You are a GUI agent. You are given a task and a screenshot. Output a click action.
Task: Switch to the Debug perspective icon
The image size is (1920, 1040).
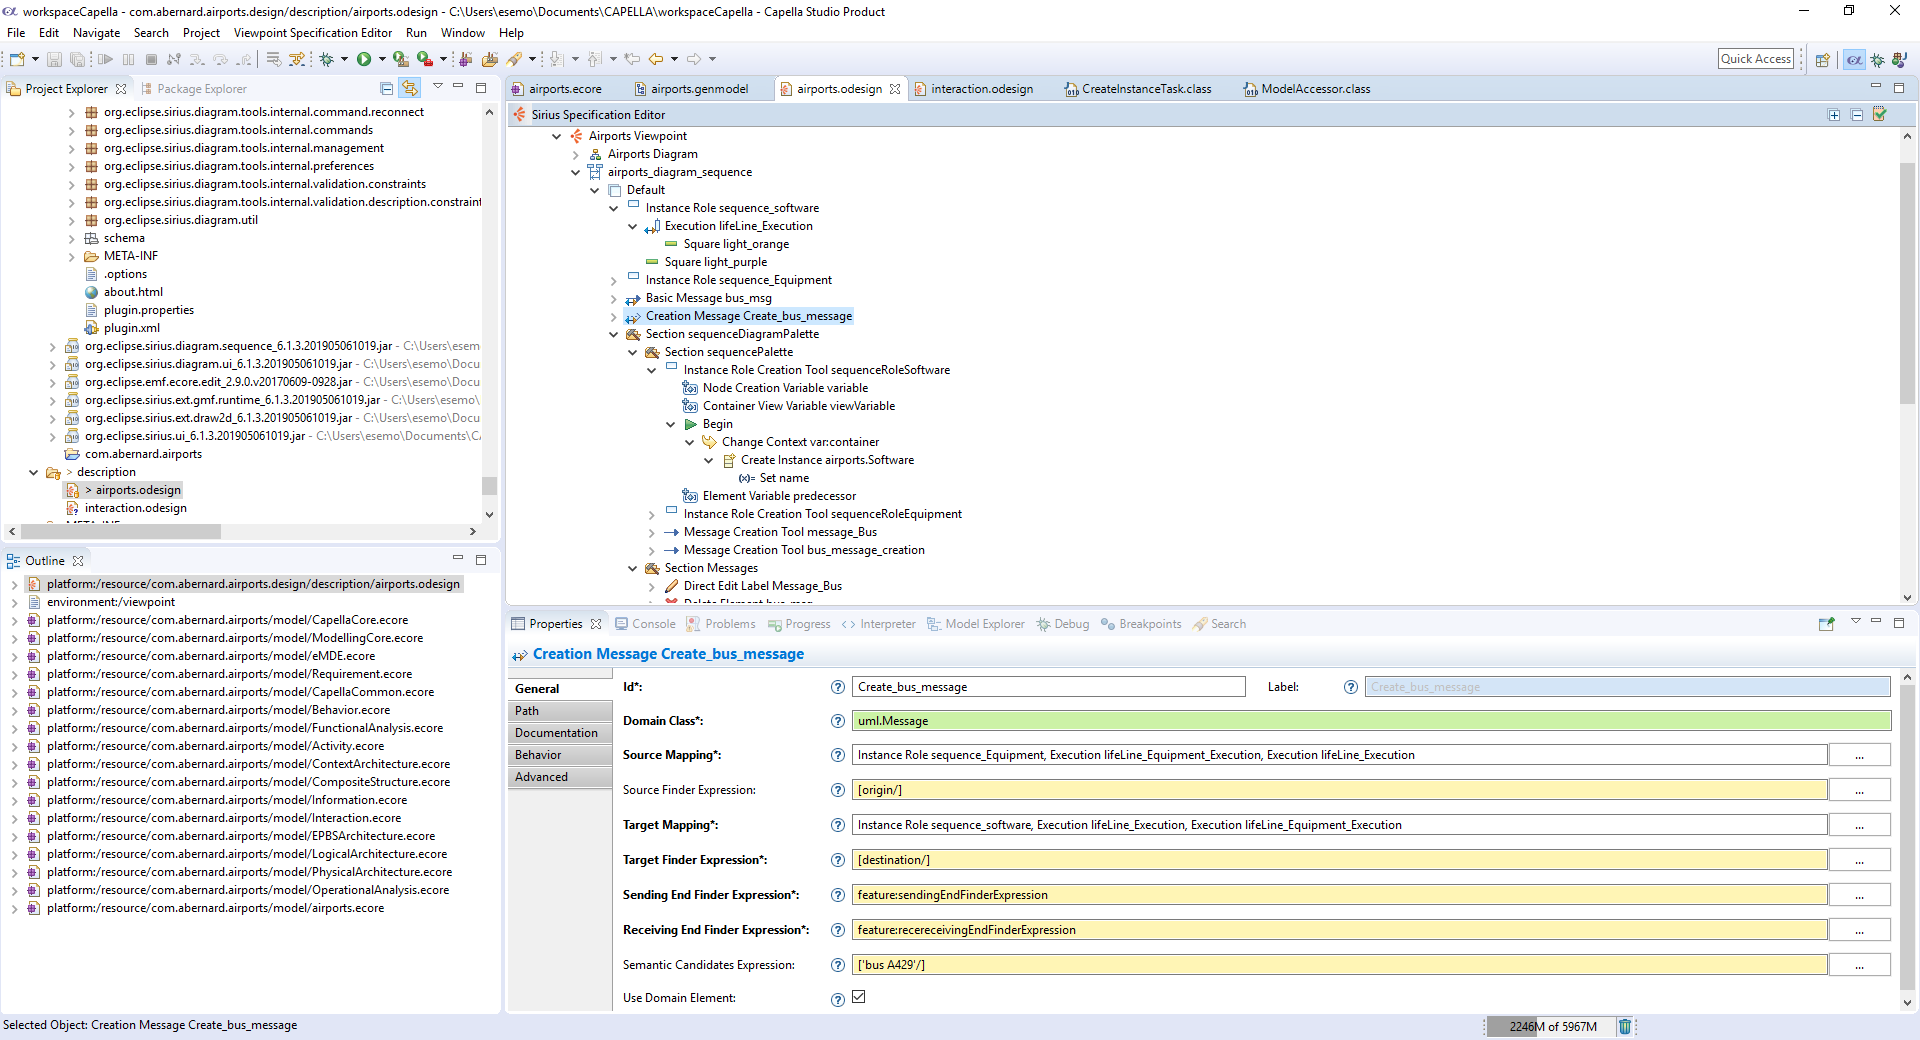(1878, 60)
